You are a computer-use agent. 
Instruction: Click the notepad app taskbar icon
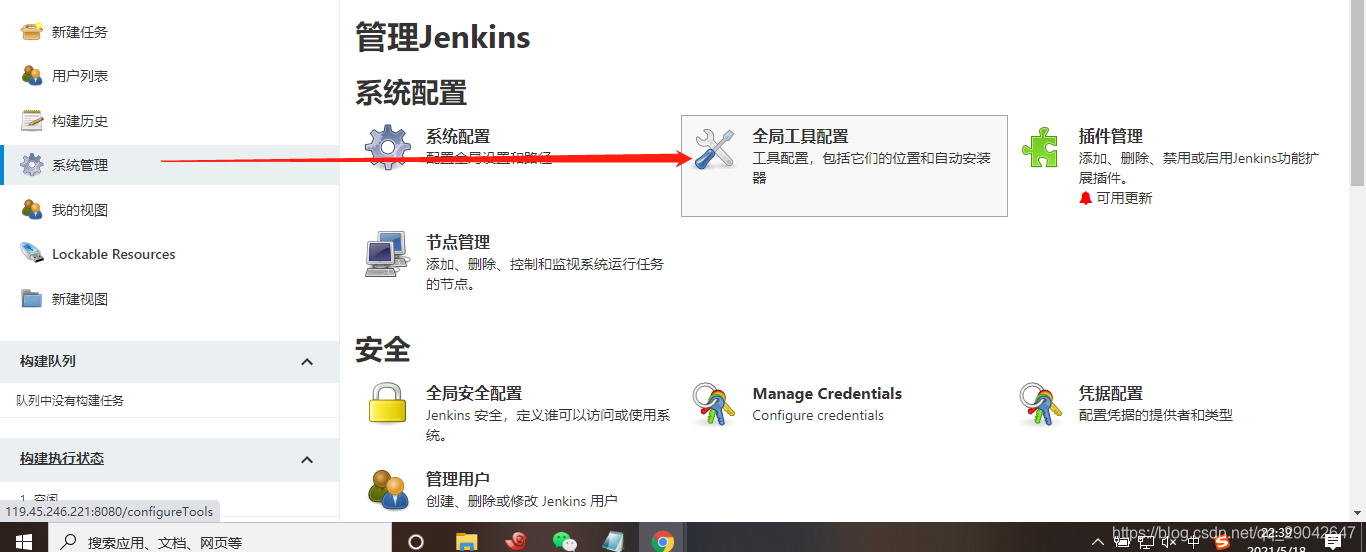613,541
